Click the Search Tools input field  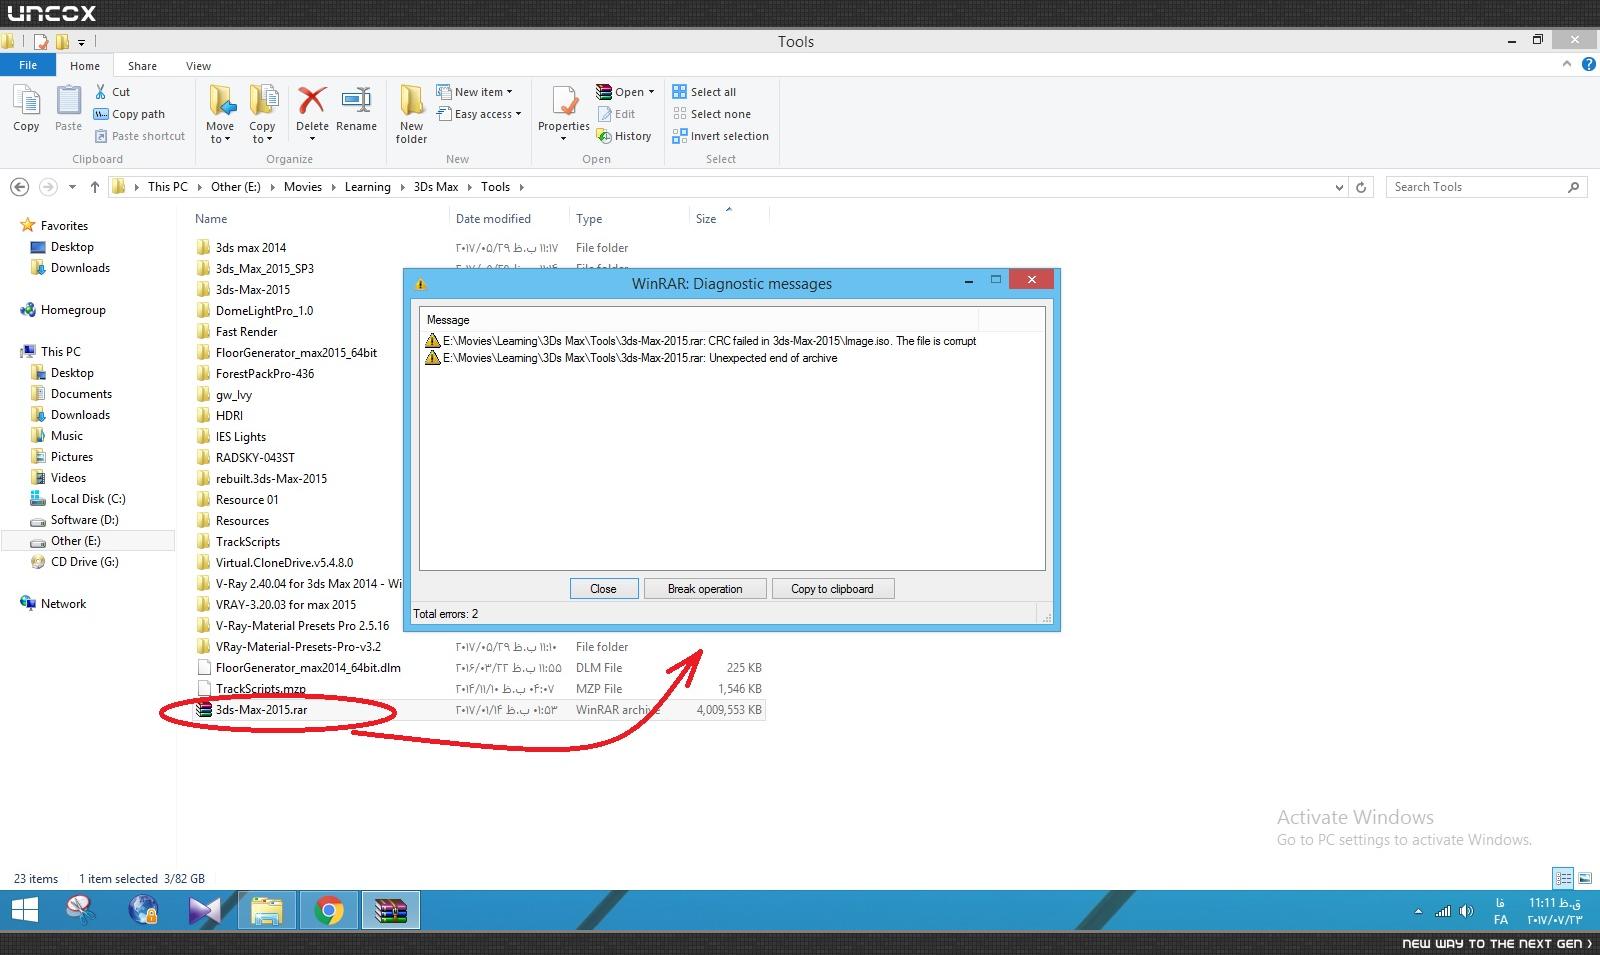point(1478,187)
